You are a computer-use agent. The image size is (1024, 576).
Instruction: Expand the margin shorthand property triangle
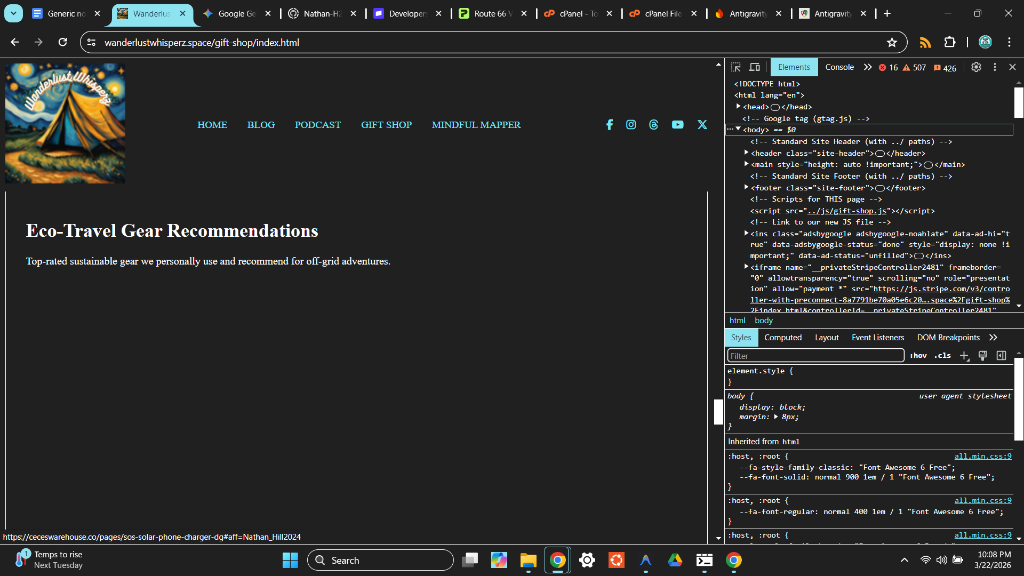pyautogui.click(x=776, y=416)
